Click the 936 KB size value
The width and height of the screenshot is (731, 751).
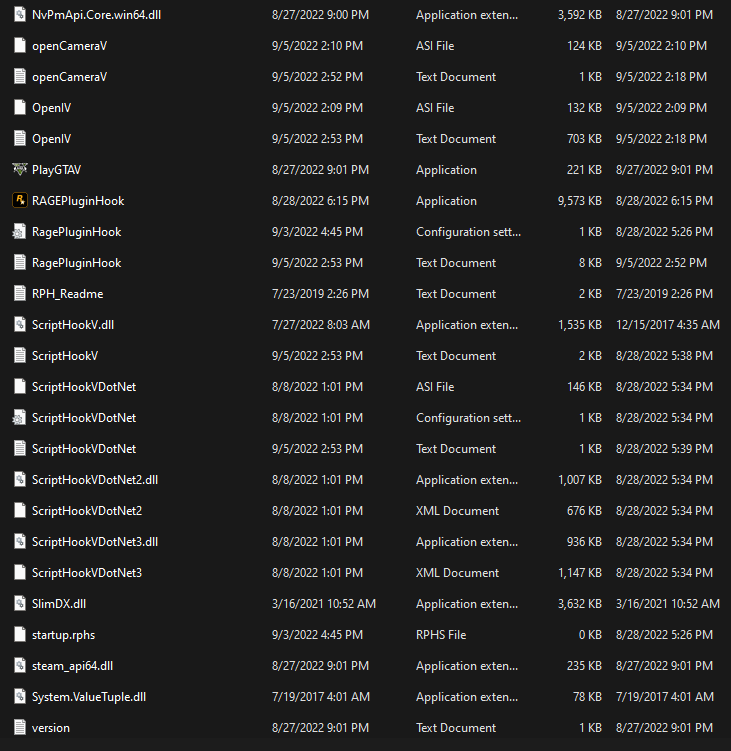pyautogui.click(x=584, y=542)
